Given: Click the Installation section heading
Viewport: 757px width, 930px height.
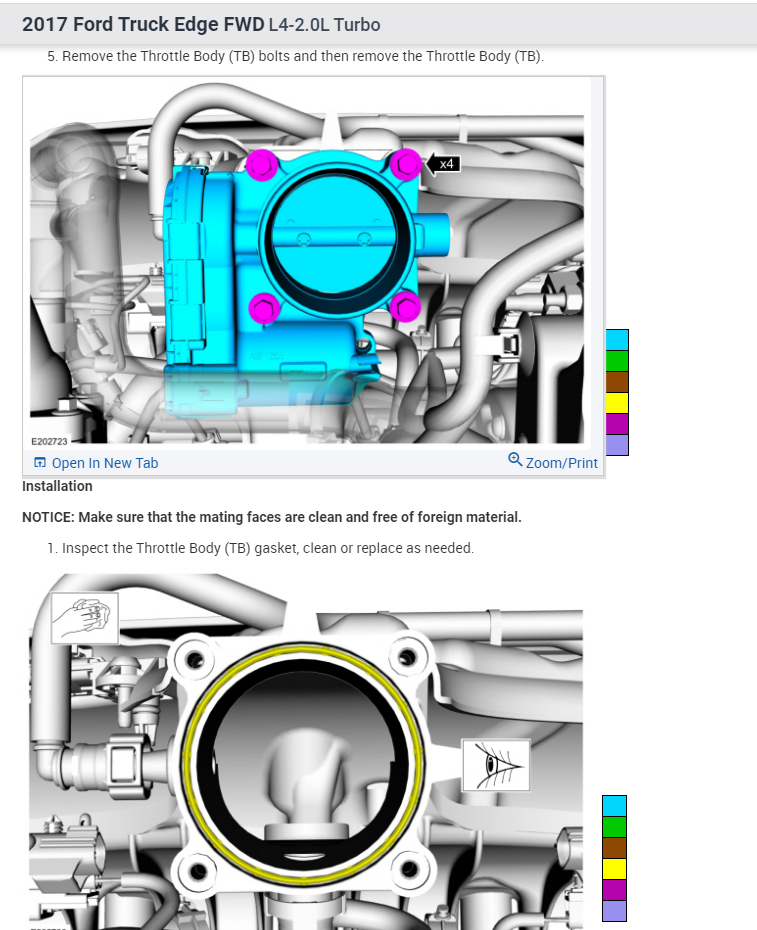Looking at the screenshot, I should pyautogui.click(x=57, y=486).
